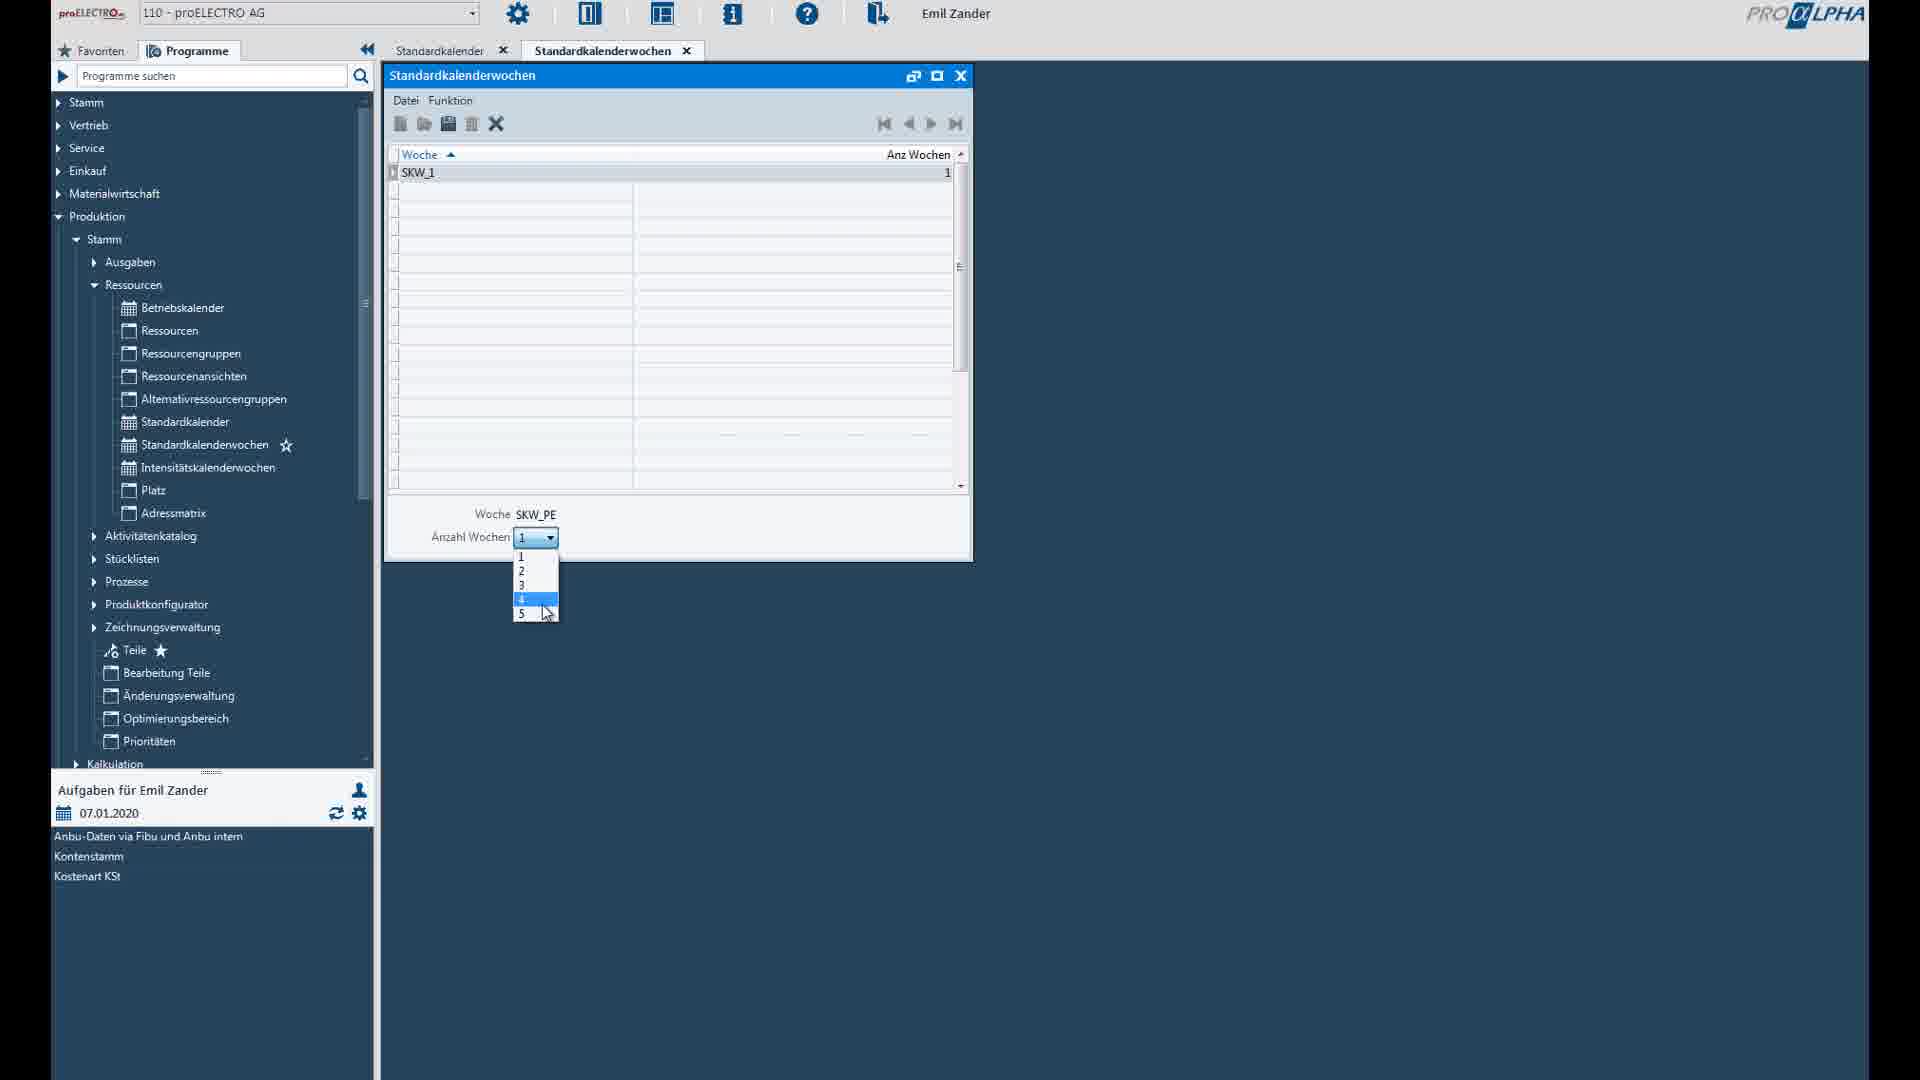This screenshot has width=1920, height=1080.
Task: Select option 2 in the Anzahl Wochen list
Action: click(x=536, y=571)
